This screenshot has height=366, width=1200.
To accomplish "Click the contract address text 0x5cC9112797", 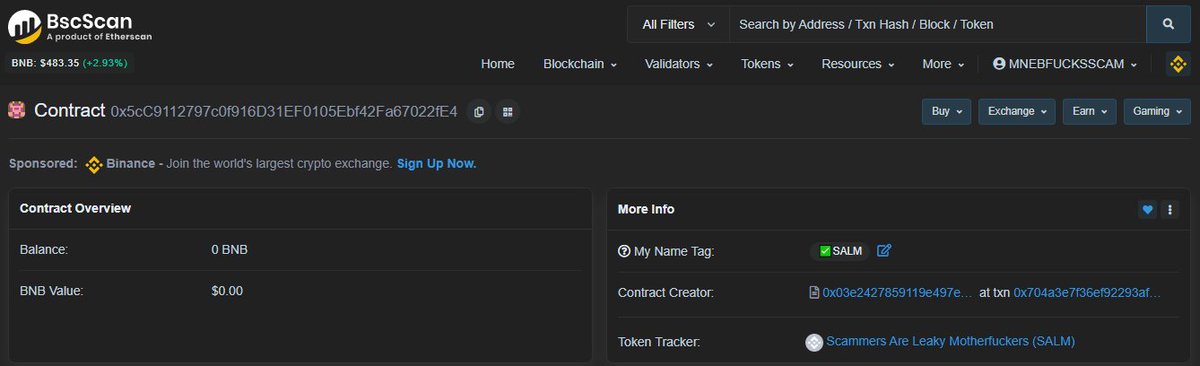I will 284,112.
